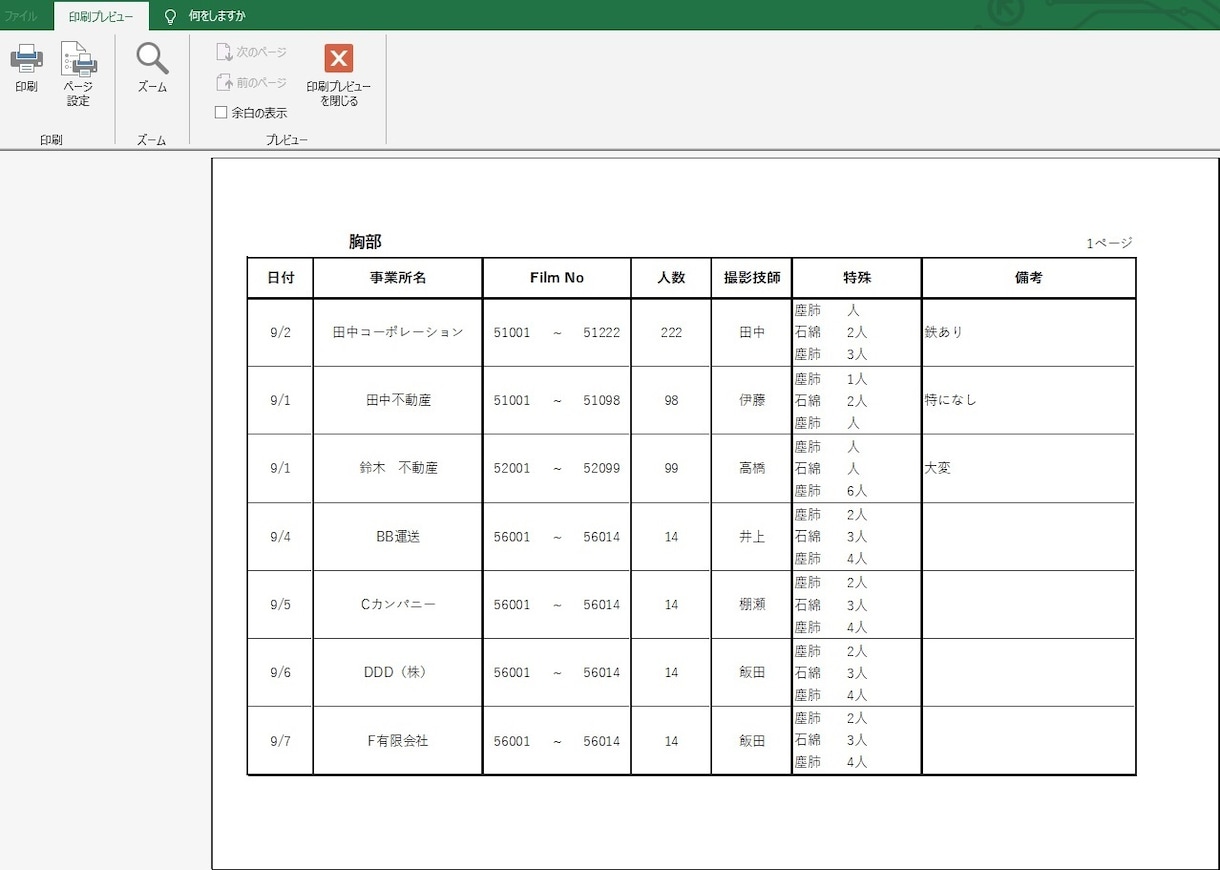
Task: Click the 51222 film number
Action: 602,332
